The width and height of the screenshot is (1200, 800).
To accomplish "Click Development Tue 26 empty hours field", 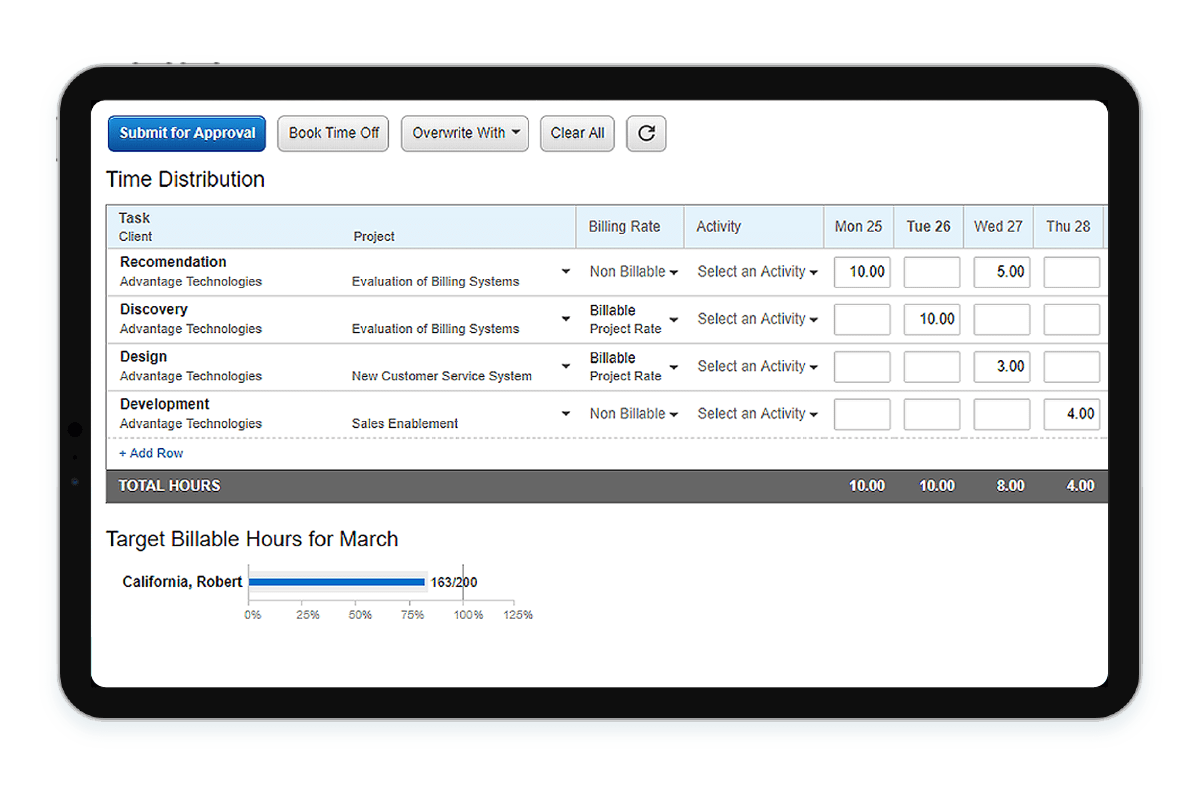I will 932,414.
